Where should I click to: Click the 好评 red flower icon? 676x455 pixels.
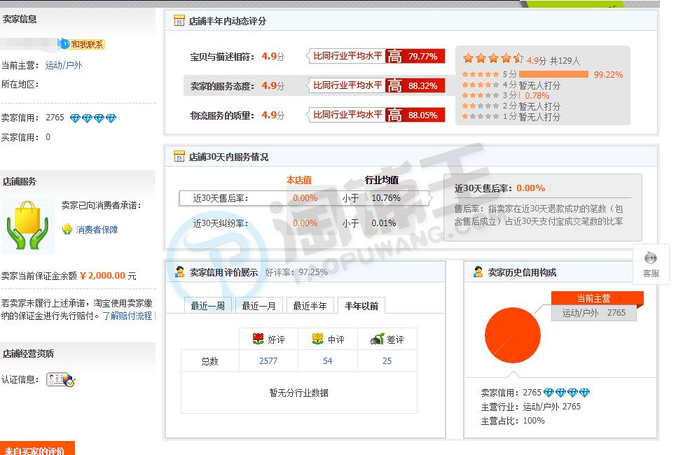(x=257, y=339)
